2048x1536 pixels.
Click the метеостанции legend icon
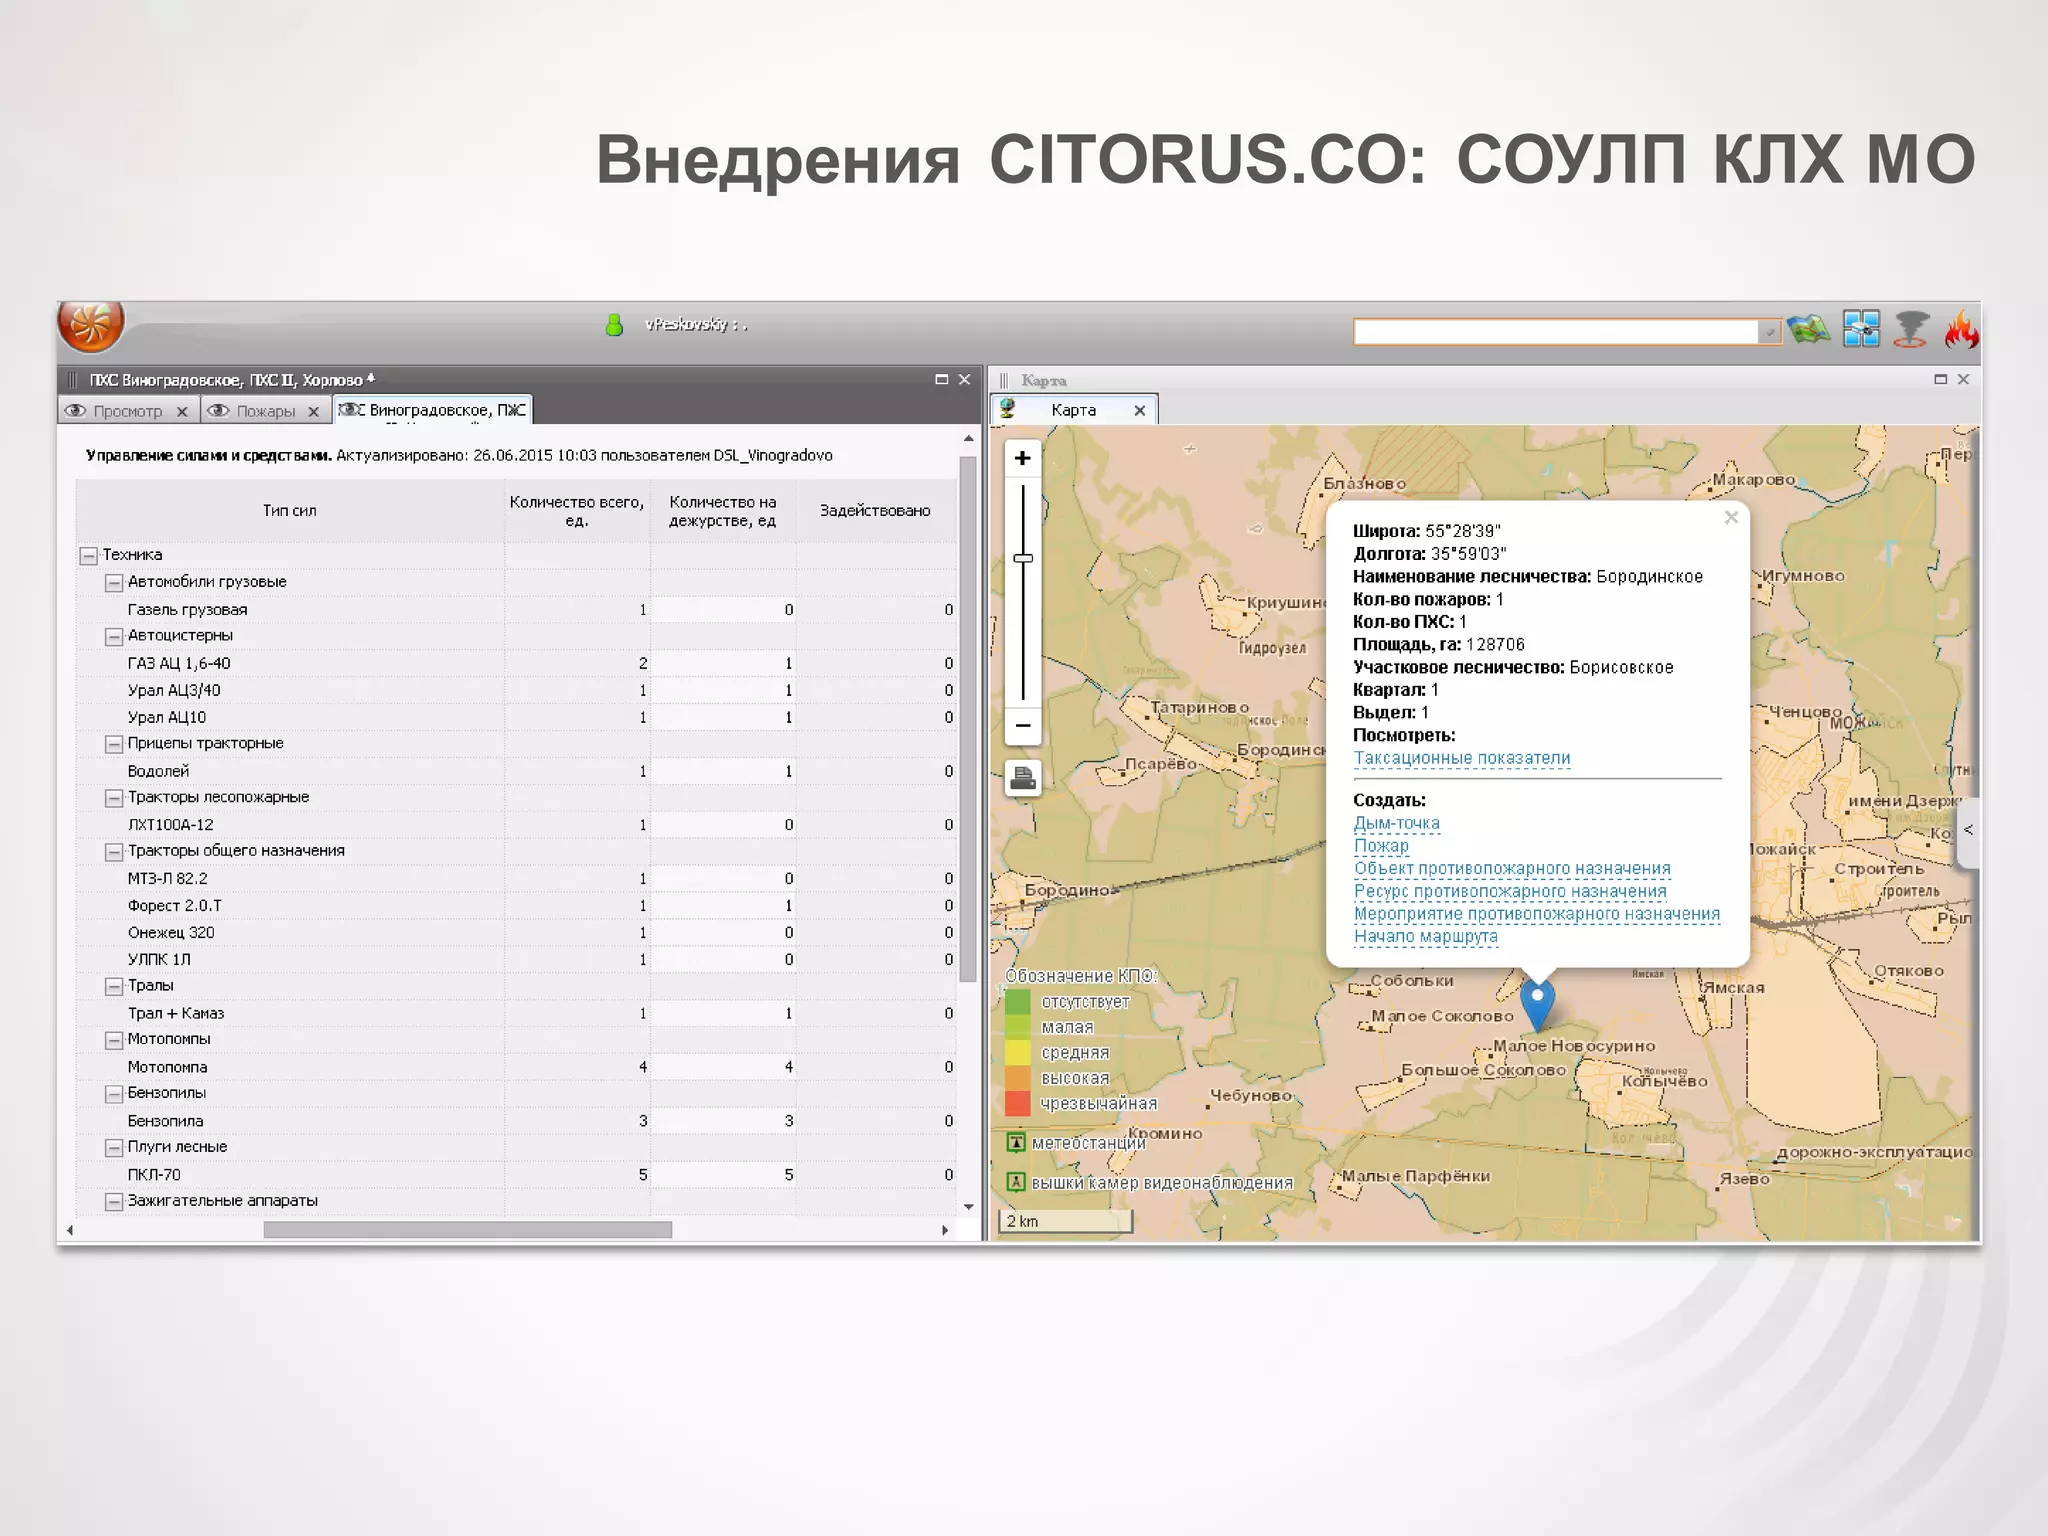[x=1016, y=1142]
